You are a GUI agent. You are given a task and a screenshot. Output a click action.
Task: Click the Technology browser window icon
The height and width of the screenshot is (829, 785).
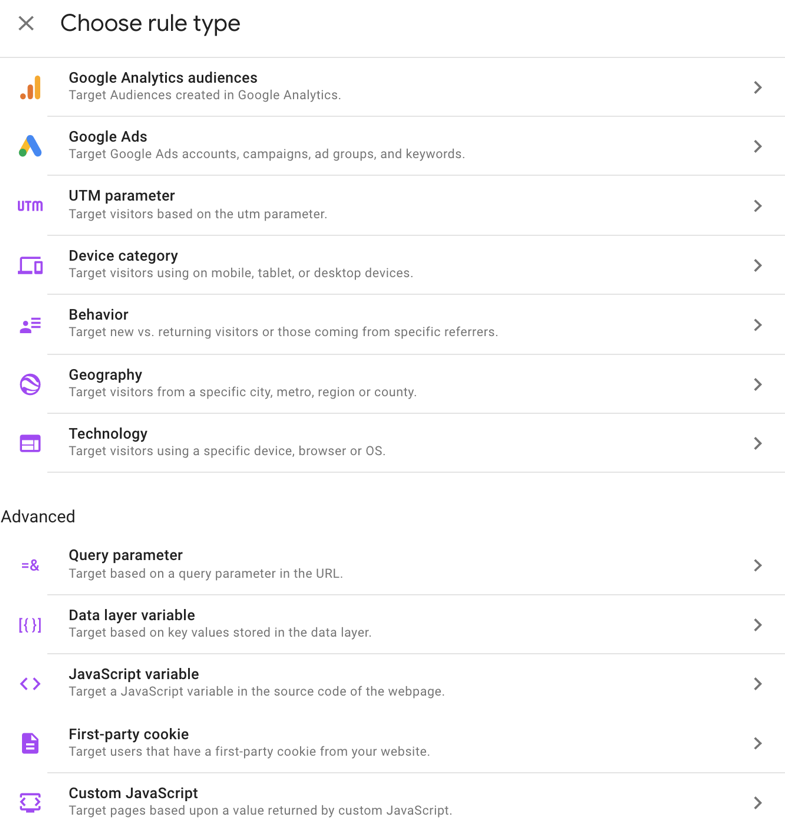click(30, 443)
